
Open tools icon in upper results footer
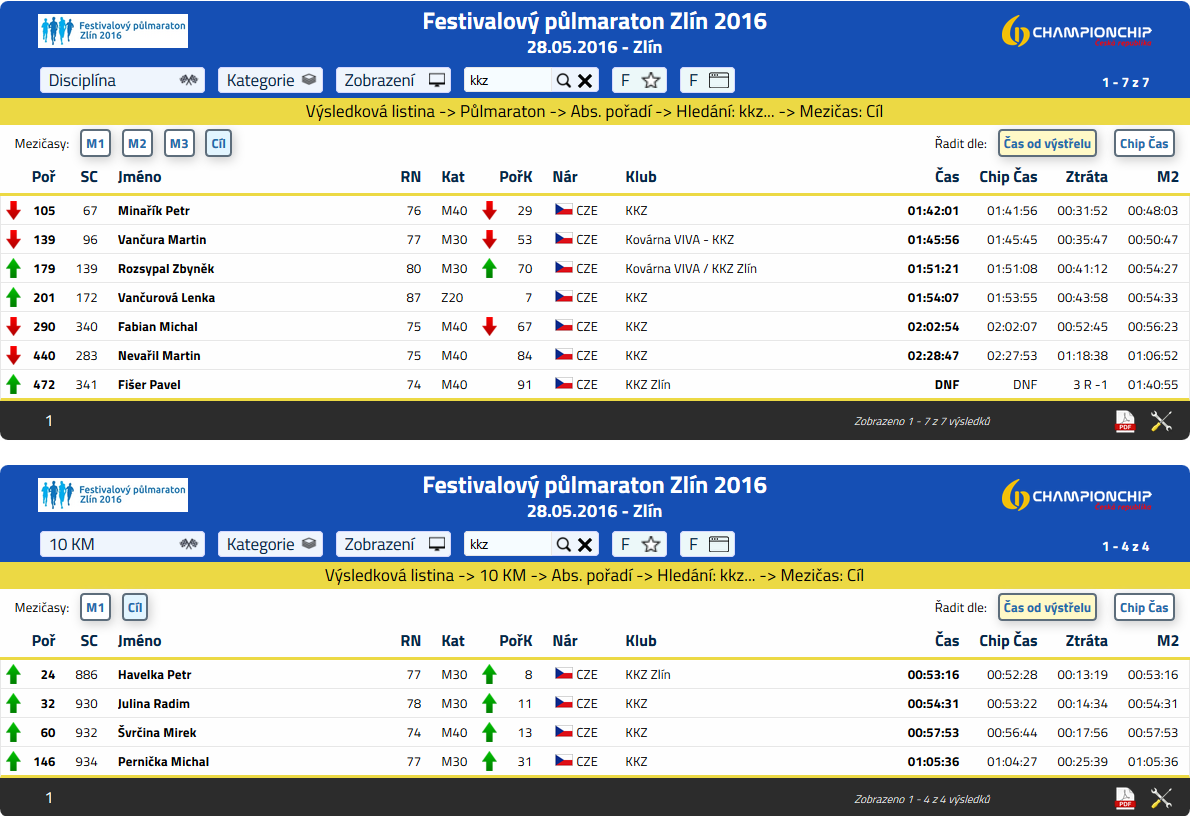(1161, 421)
